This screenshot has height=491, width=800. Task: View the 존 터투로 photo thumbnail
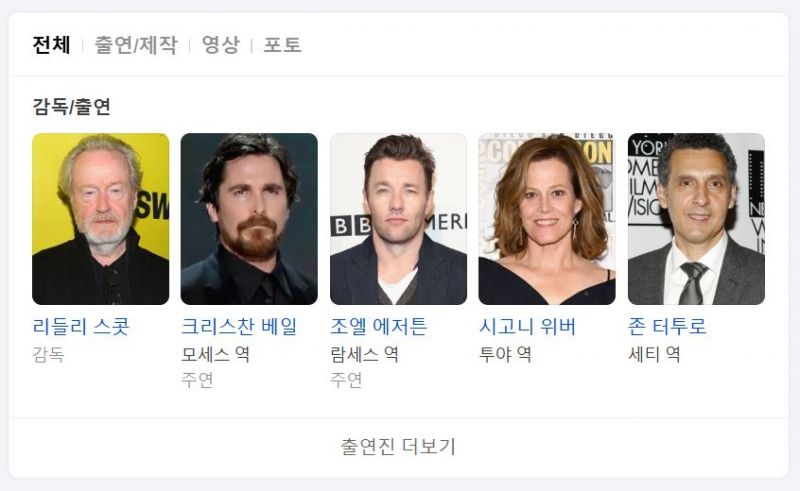point(696,219)
